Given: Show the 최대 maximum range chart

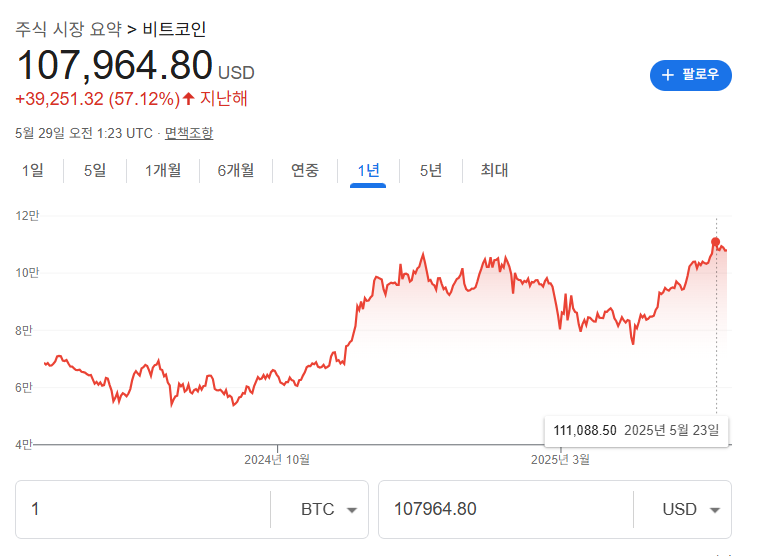Looking at the screenshot, I should pyautogui.click(x=494, y=171).
